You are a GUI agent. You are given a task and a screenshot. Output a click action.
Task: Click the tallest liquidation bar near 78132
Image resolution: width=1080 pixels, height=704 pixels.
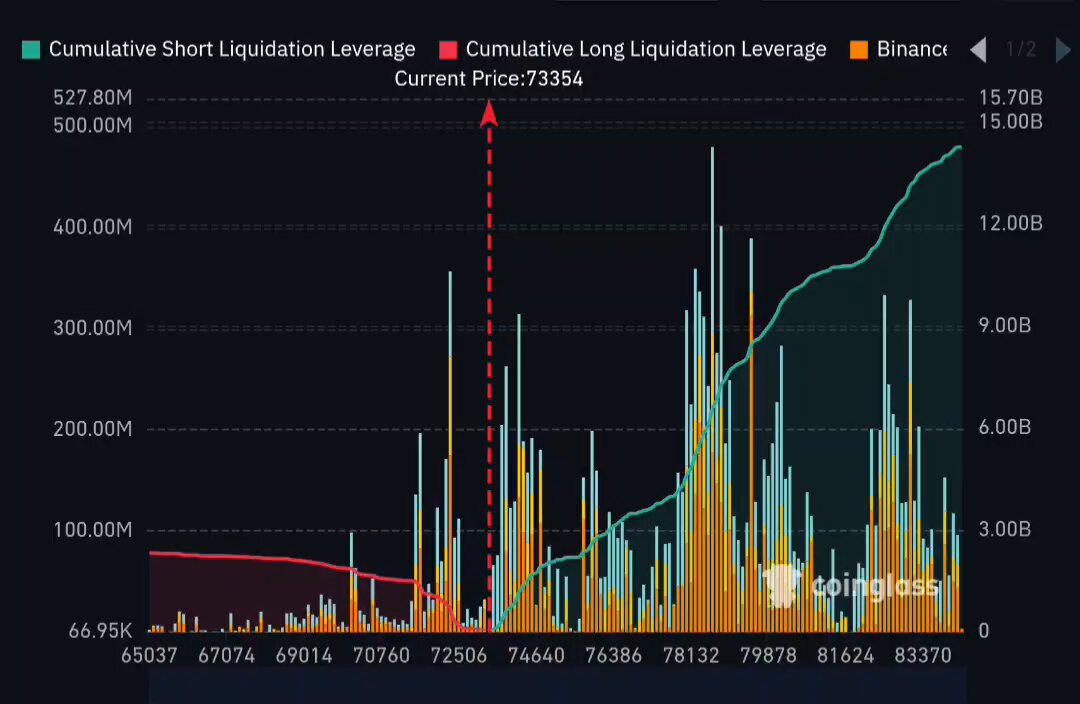(x=712, y=389)
